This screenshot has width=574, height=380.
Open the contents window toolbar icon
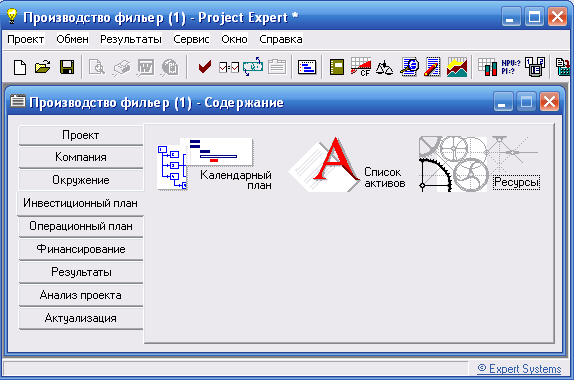pos(307,67)
